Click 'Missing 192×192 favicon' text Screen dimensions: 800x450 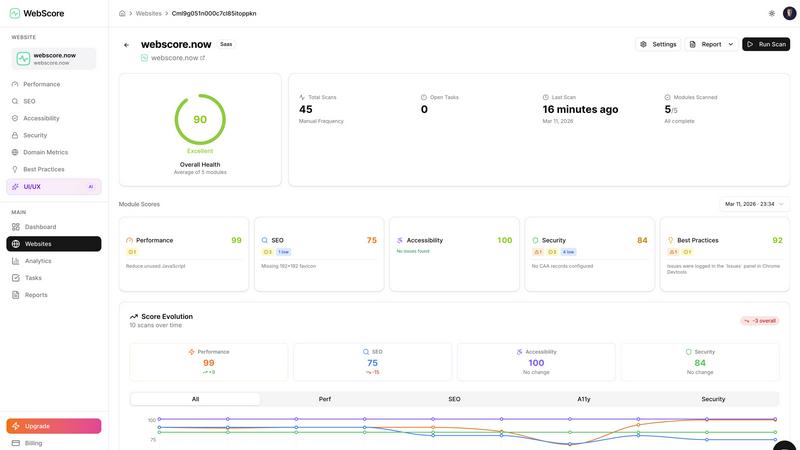pos(288,266)
